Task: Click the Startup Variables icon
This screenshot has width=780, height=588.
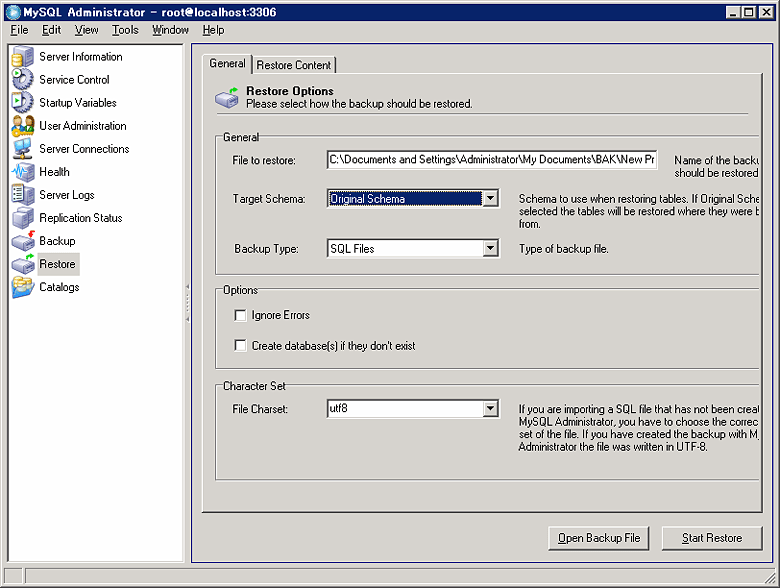Action: tap(22, 102)
